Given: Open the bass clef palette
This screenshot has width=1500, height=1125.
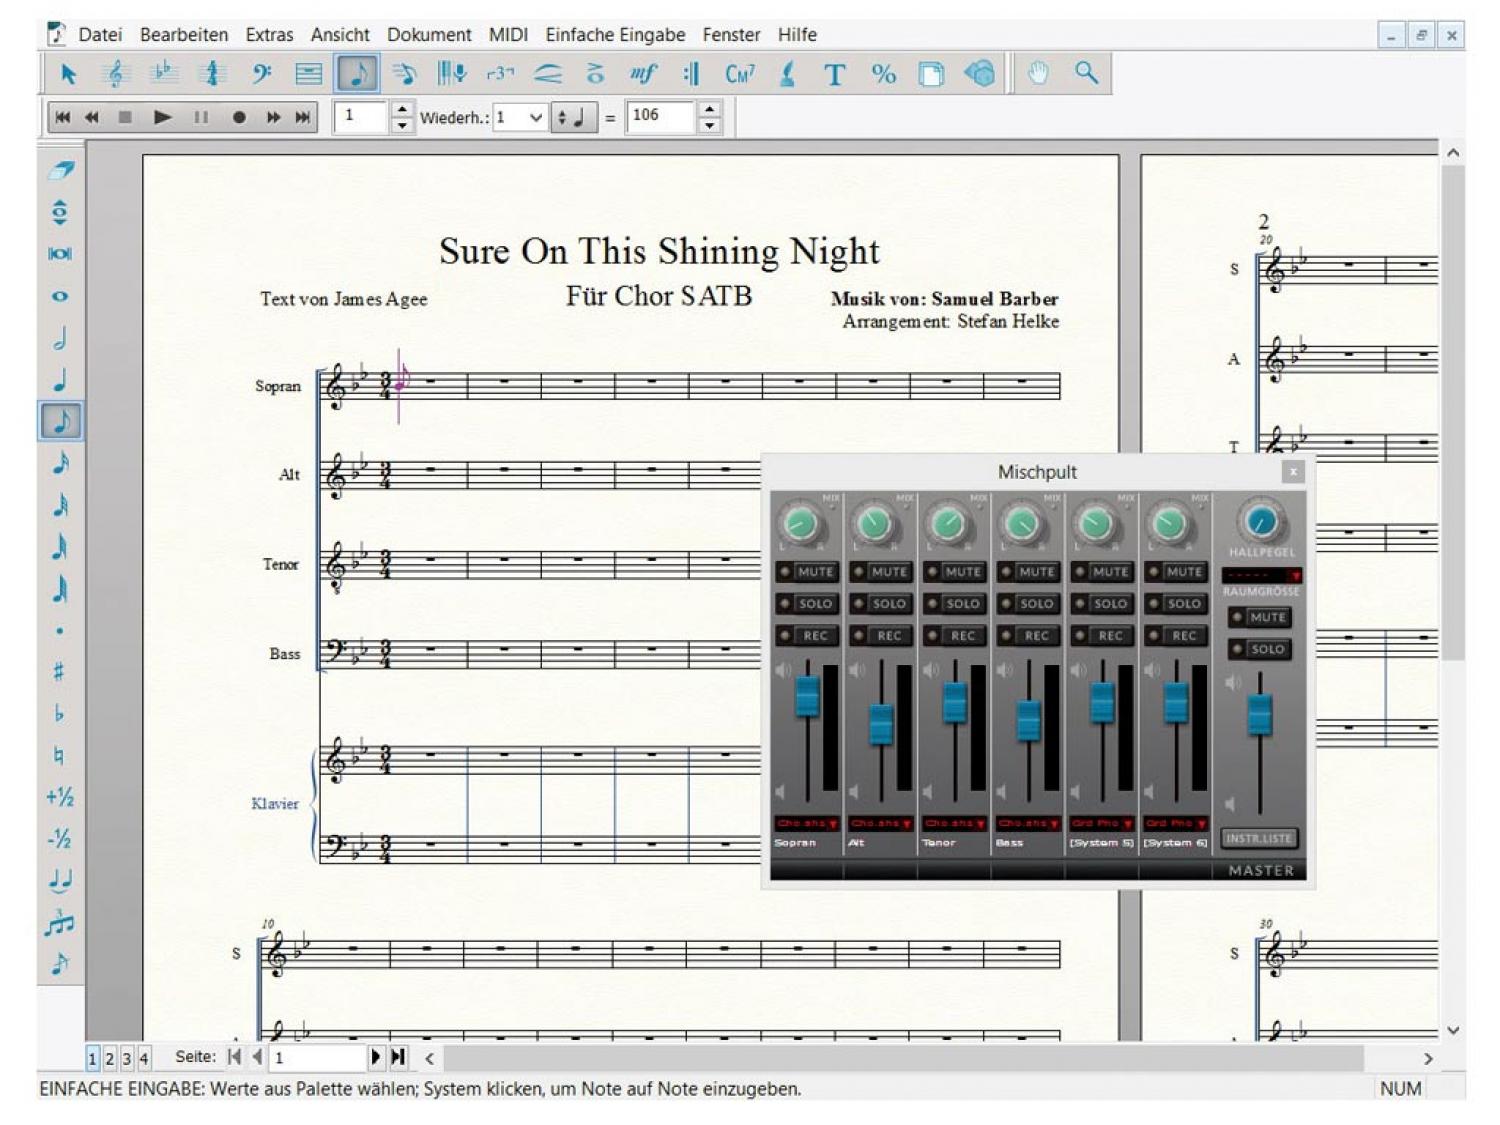Looking at the screenshot, I should tap(261, 74).
